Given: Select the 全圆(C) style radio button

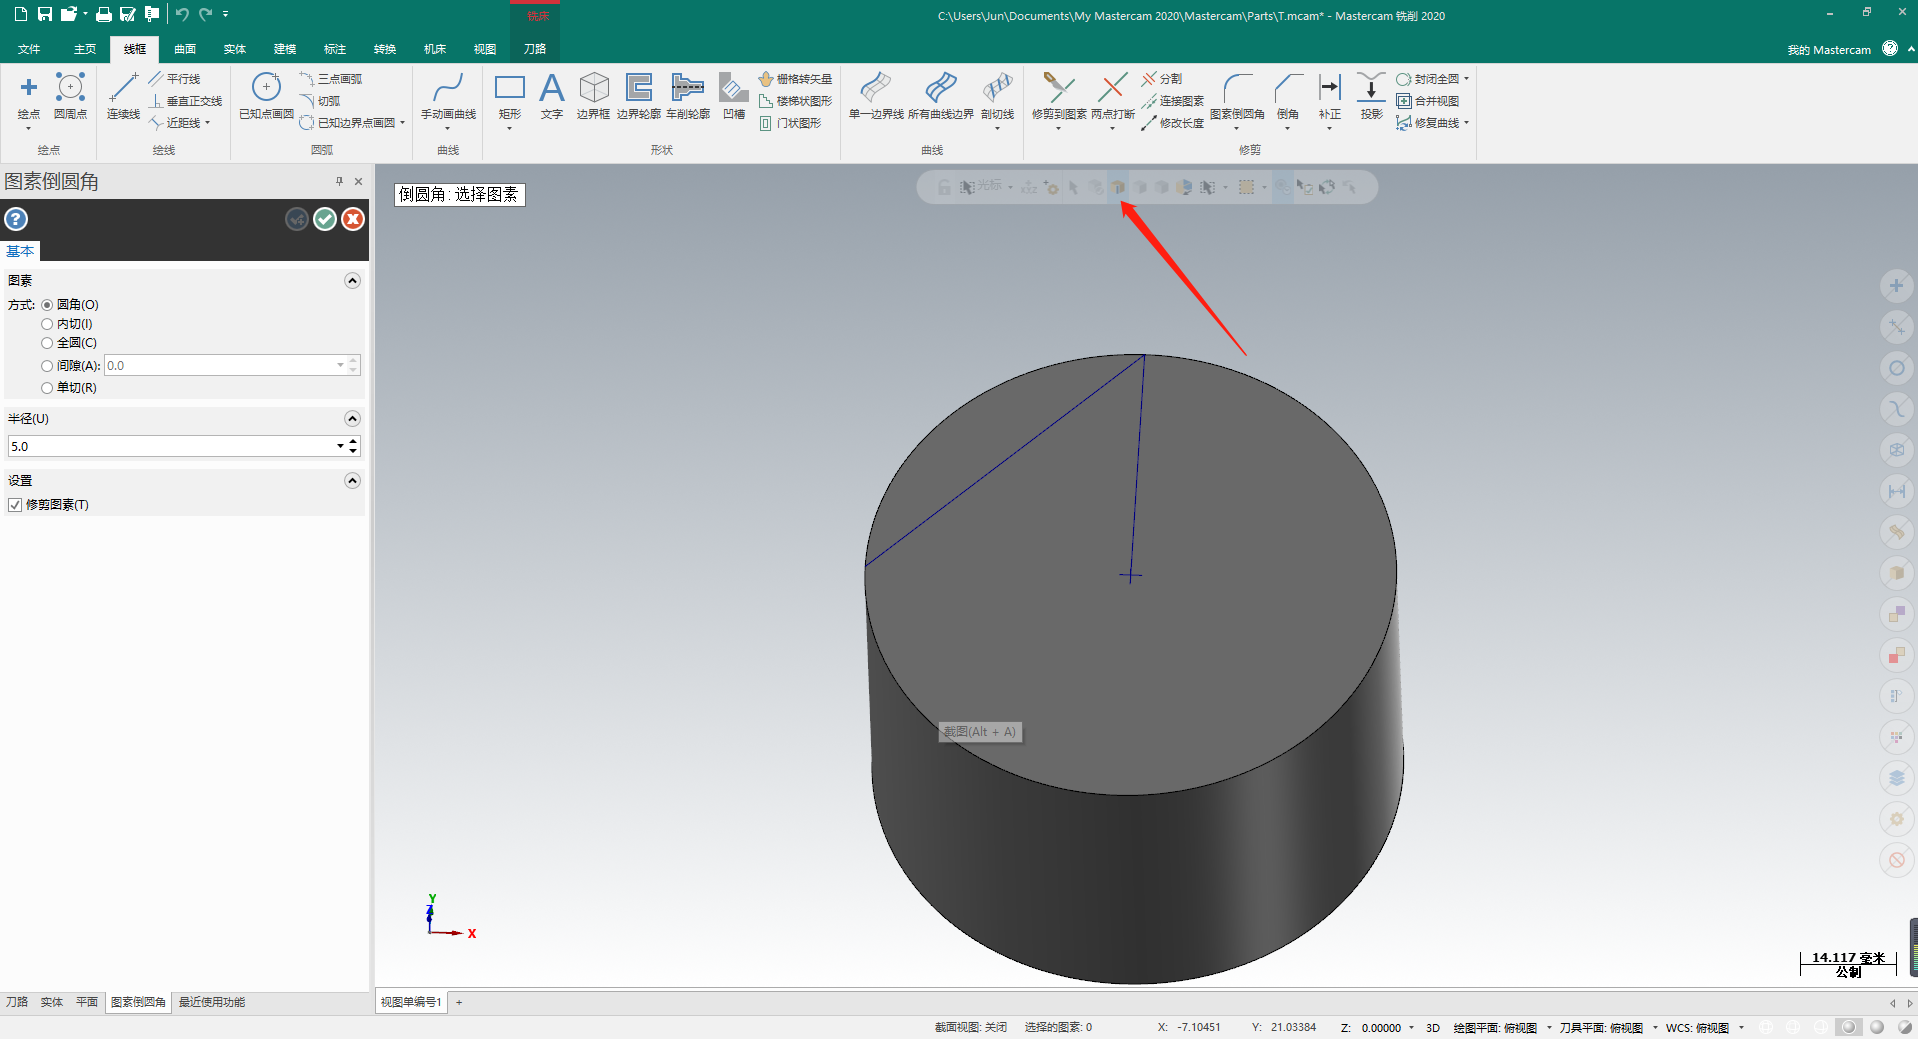Looking at the screenshot, I should 47,343.
